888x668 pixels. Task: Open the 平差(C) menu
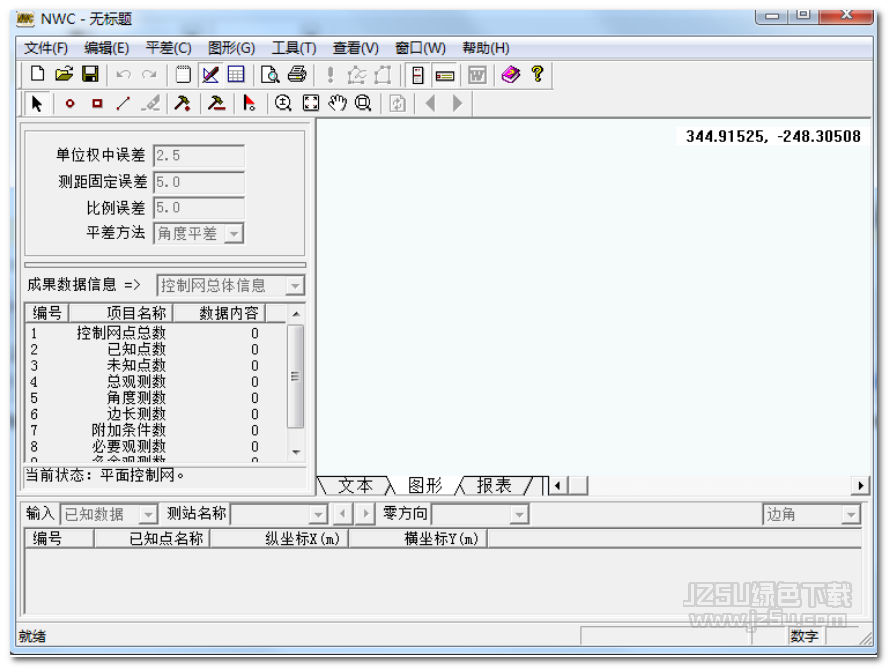pos(168,48)
